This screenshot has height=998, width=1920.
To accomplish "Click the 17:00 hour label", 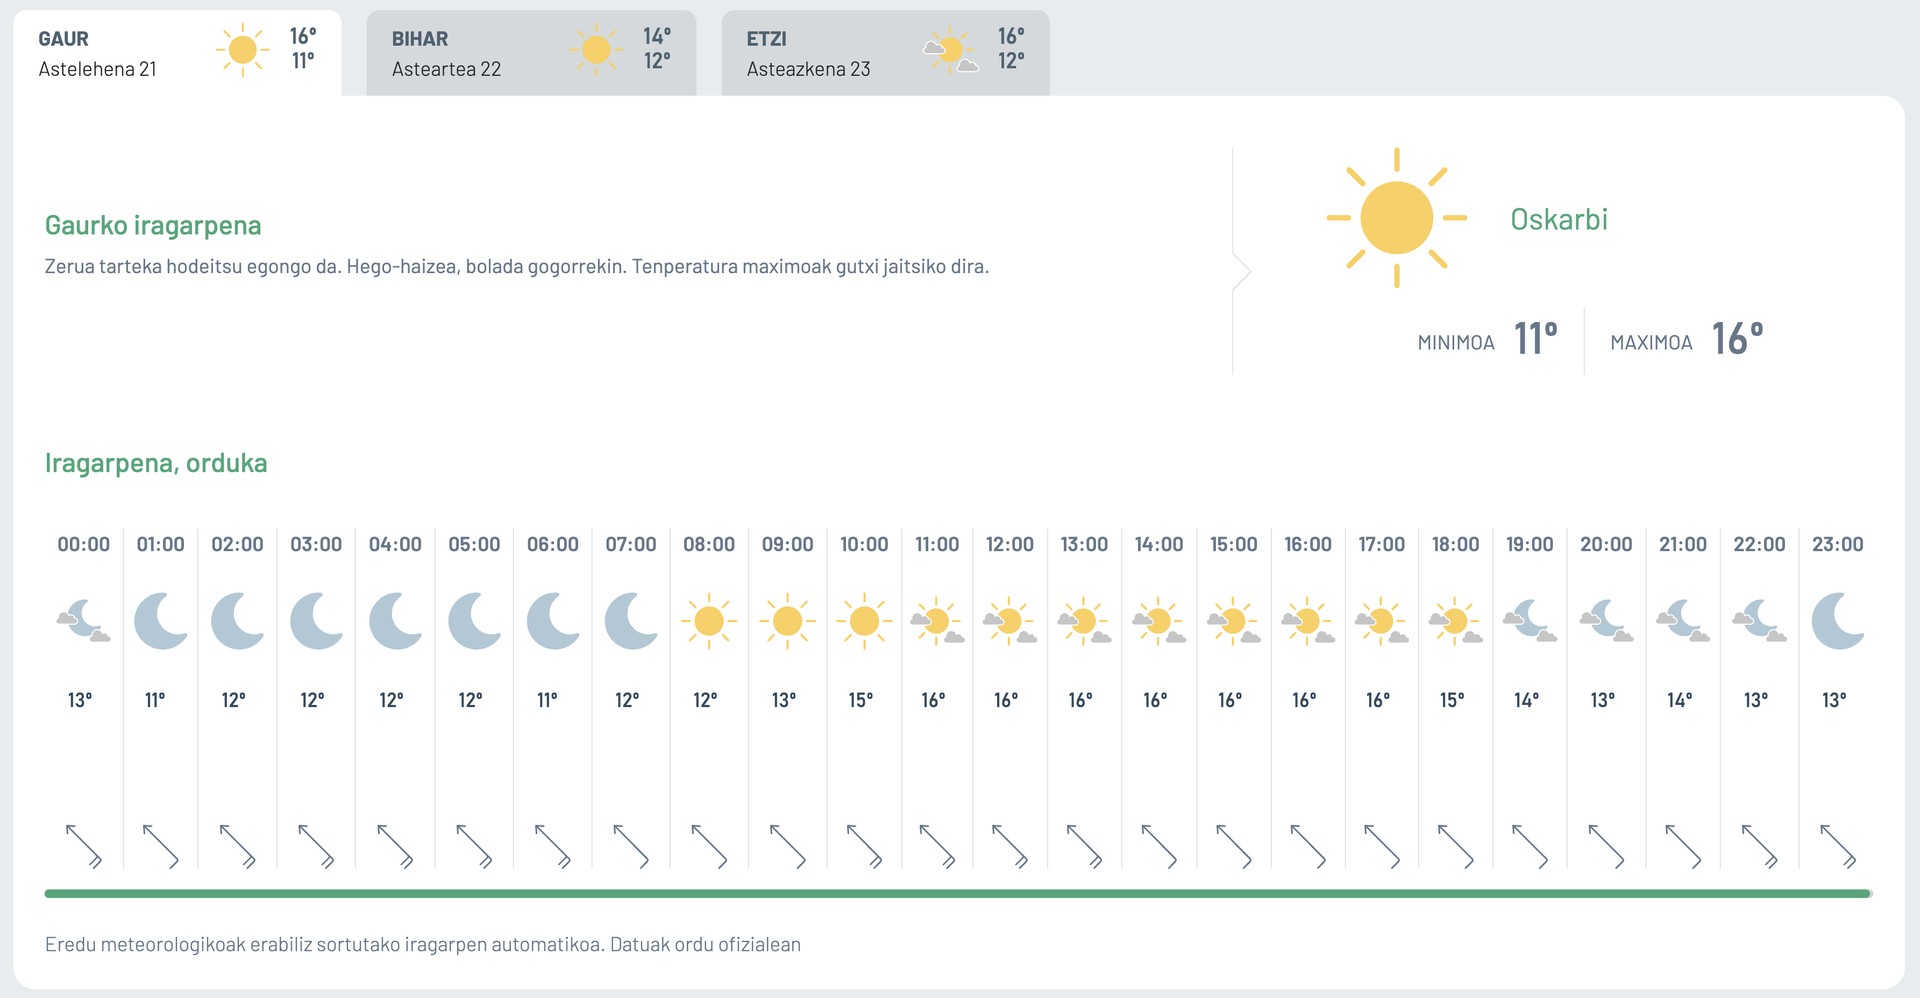I will pyautogui.click(x=1381, y=544).
